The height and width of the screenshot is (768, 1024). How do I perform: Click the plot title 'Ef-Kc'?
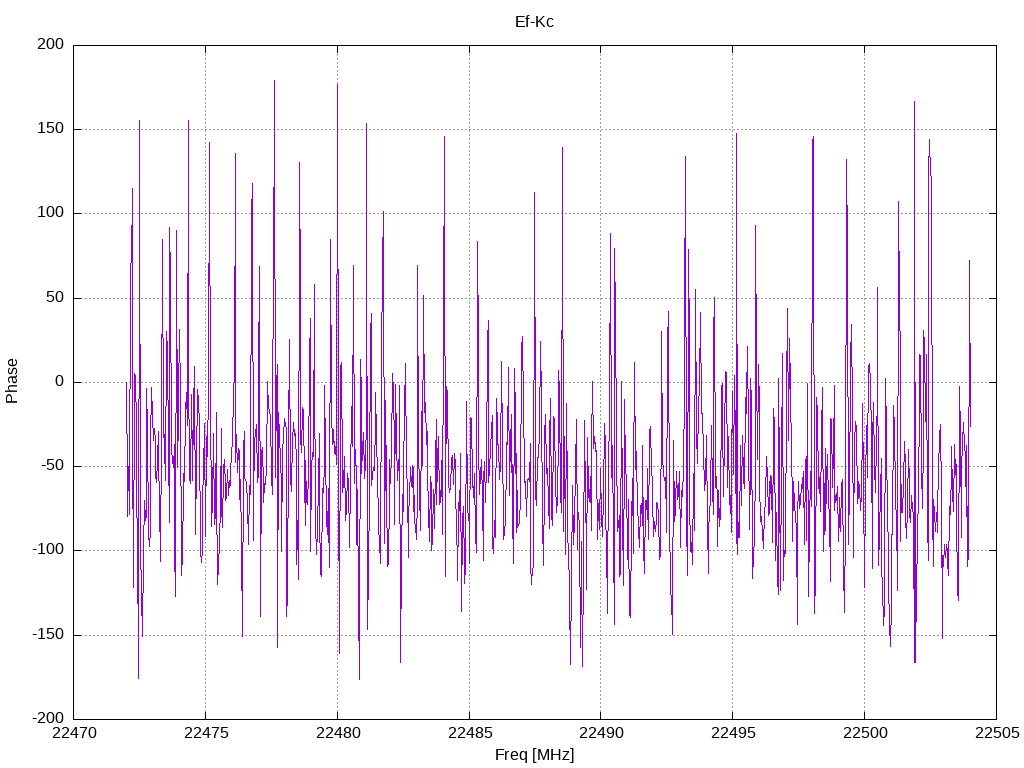point(534,22)
